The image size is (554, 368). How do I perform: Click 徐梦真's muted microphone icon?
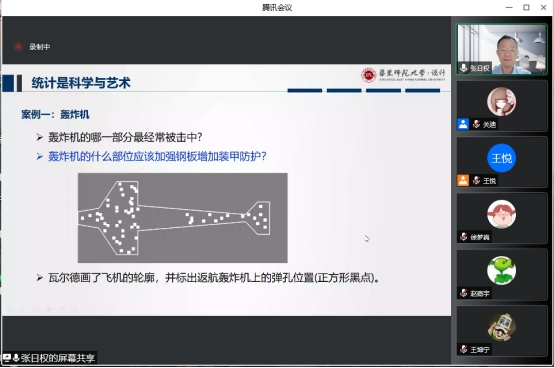pos(464,236)
